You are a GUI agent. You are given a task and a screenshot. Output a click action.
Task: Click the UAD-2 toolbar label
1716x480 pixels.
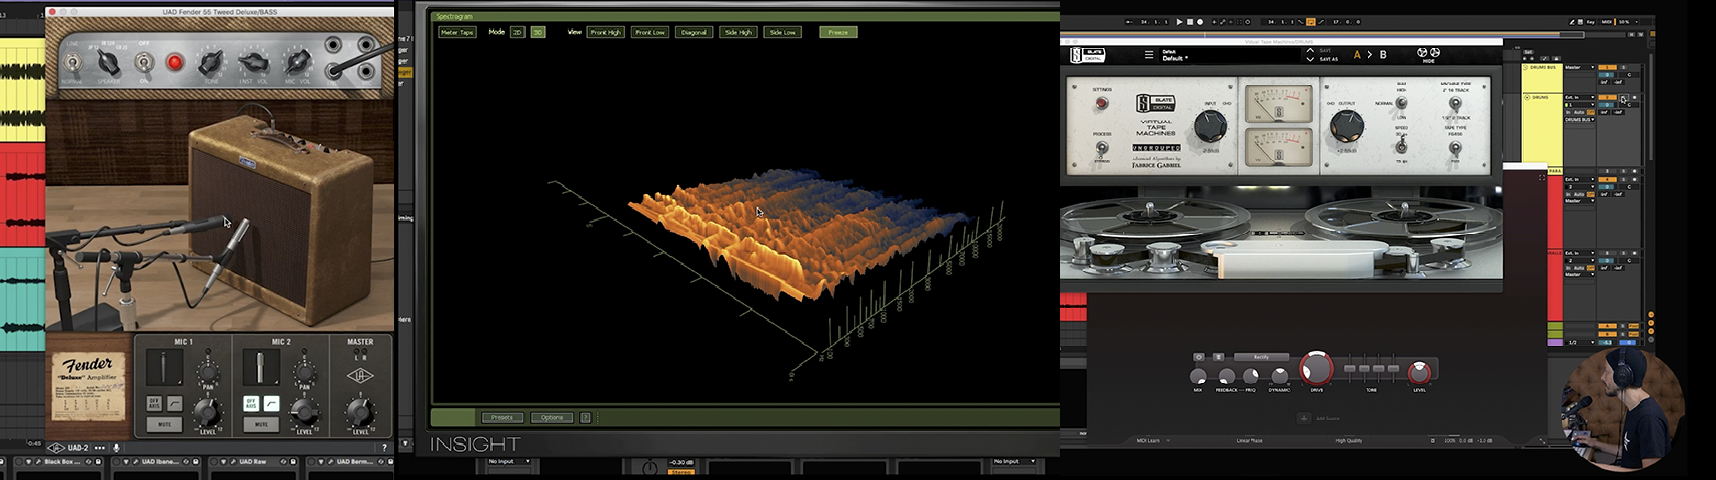pyautogui.click(x=78, y=448)
